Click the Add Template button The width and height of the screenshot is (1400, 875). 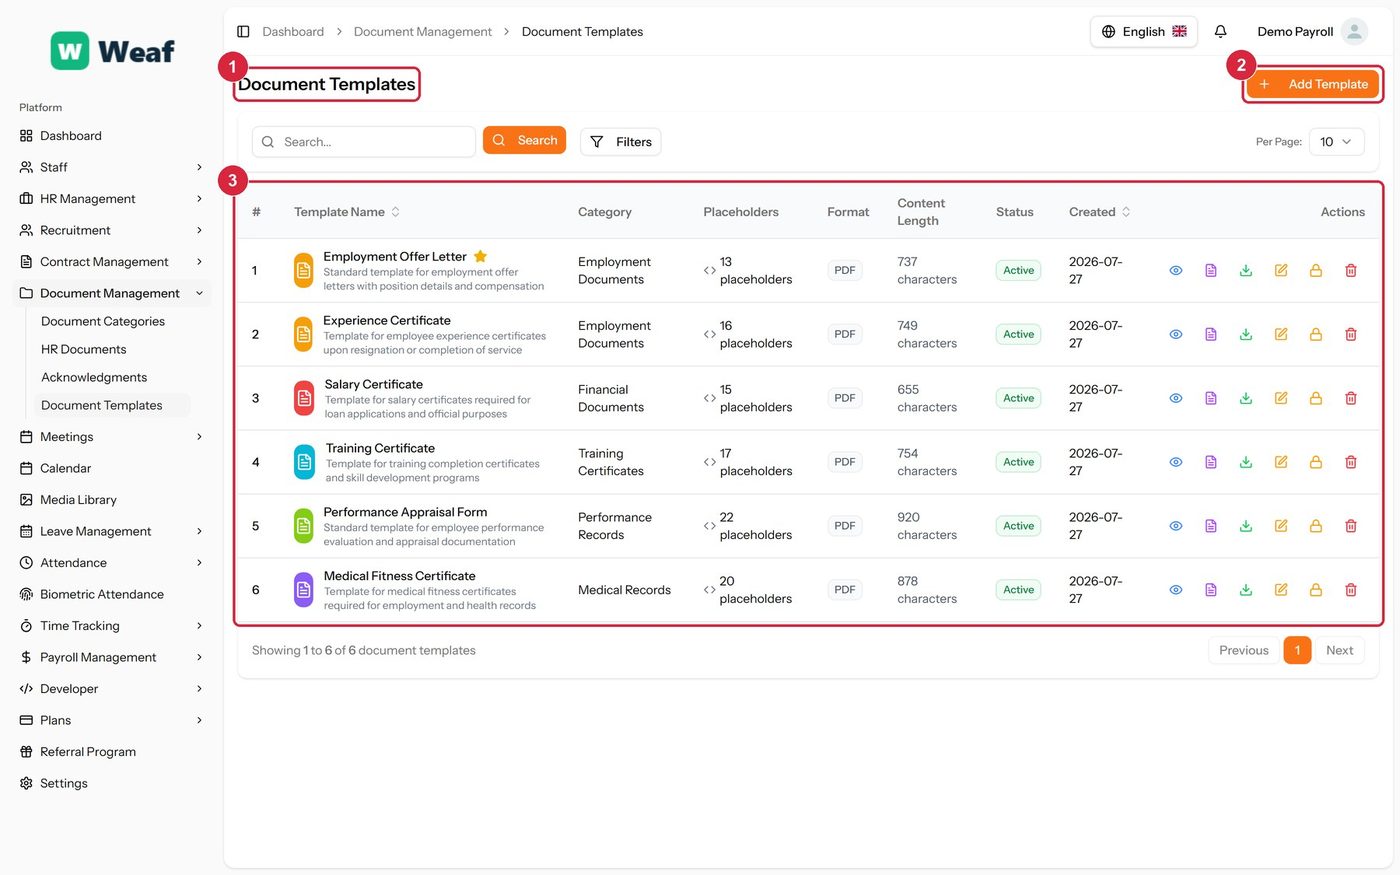(1313, 84)
